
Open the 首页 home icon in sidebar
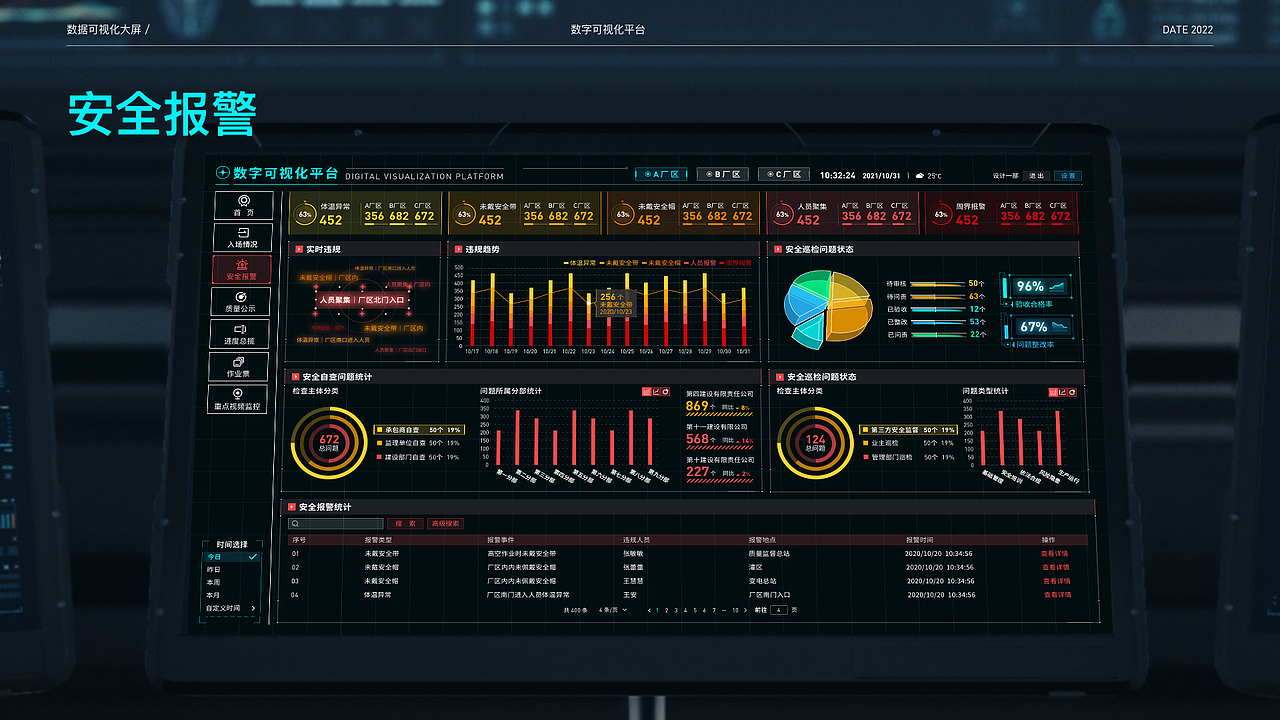pos(243,201)
